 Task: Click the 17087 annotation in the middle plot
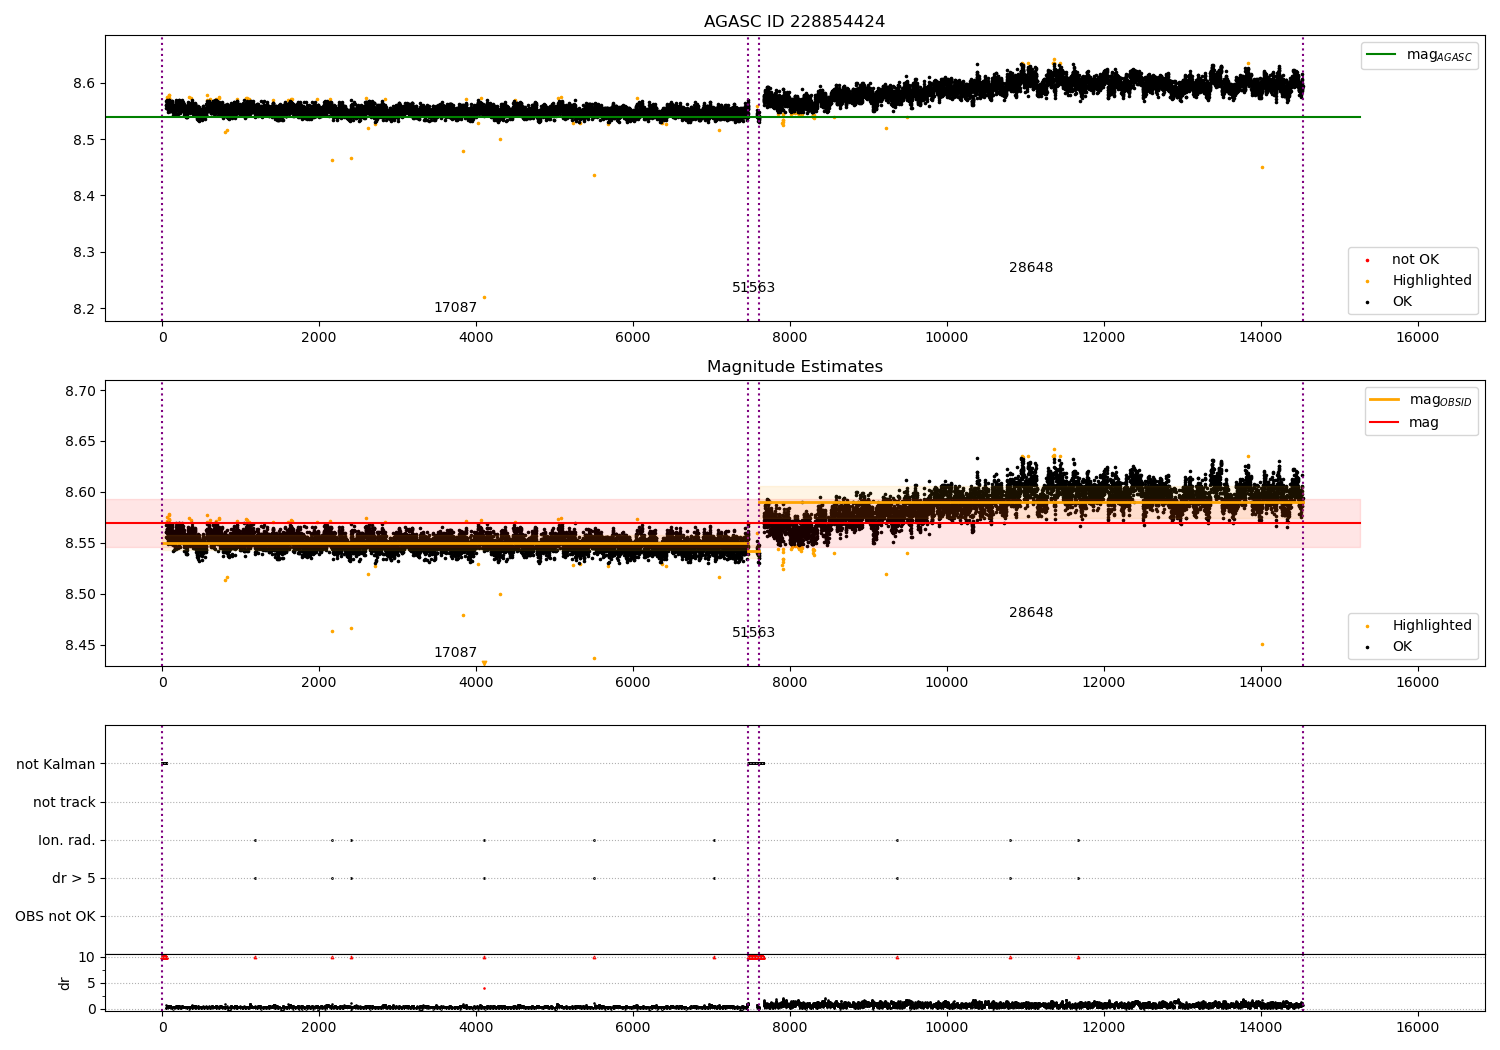[455, 653]
